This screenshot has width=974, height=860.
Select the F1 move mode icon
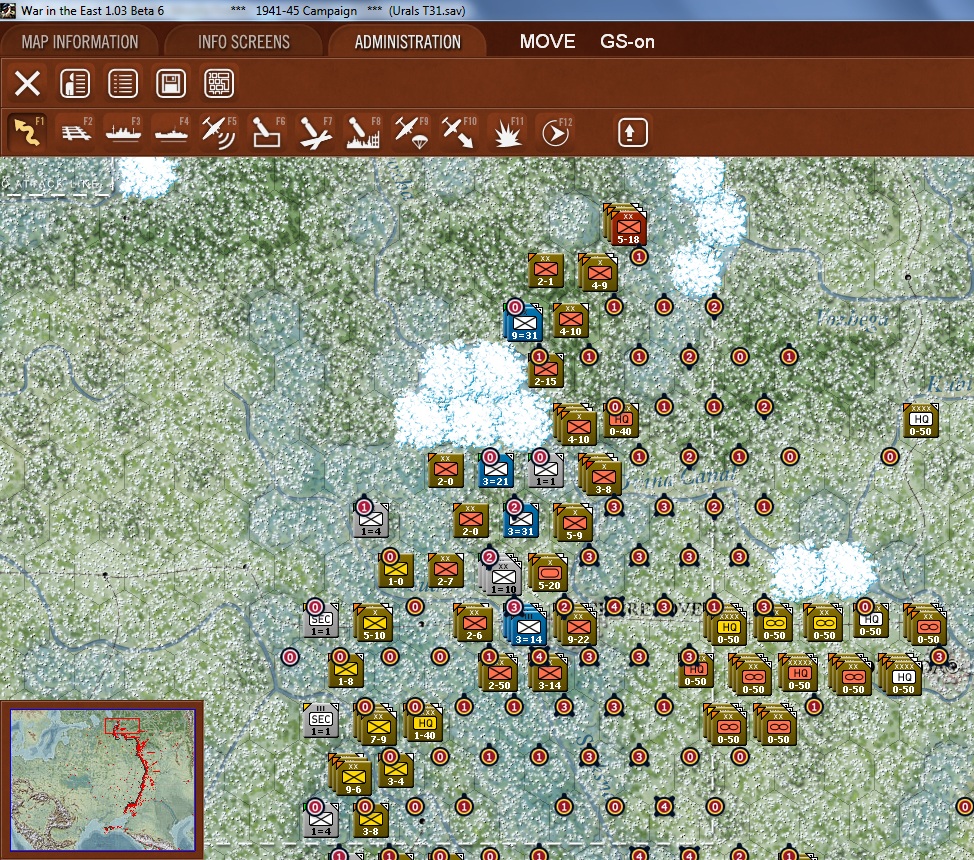pos(27,132)
